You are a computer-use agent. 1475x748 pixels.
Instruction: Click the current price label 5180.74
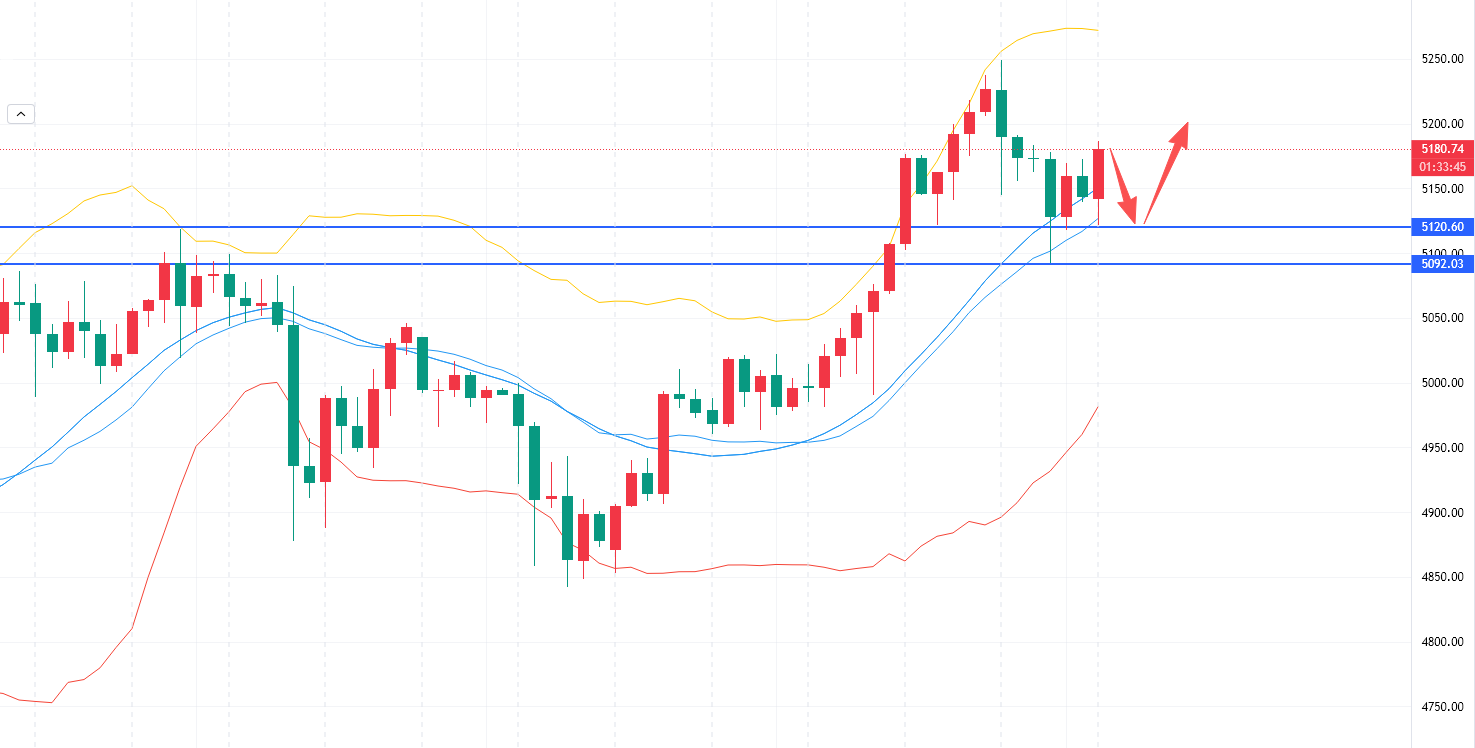(x=1441, y=149)
